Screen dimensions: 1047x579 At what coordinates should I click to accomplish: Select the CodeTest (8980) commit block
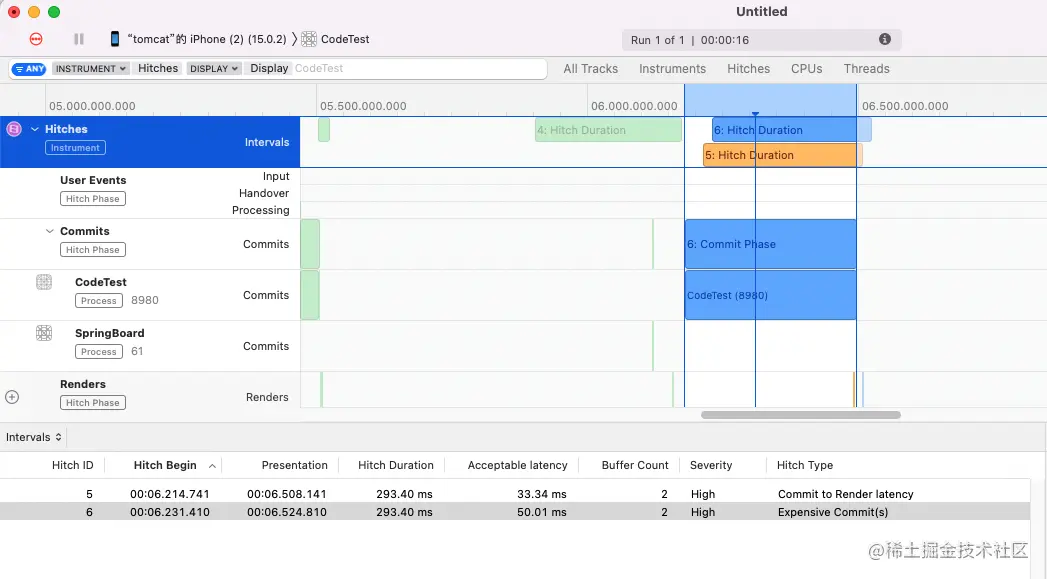(x=771, y=295)
